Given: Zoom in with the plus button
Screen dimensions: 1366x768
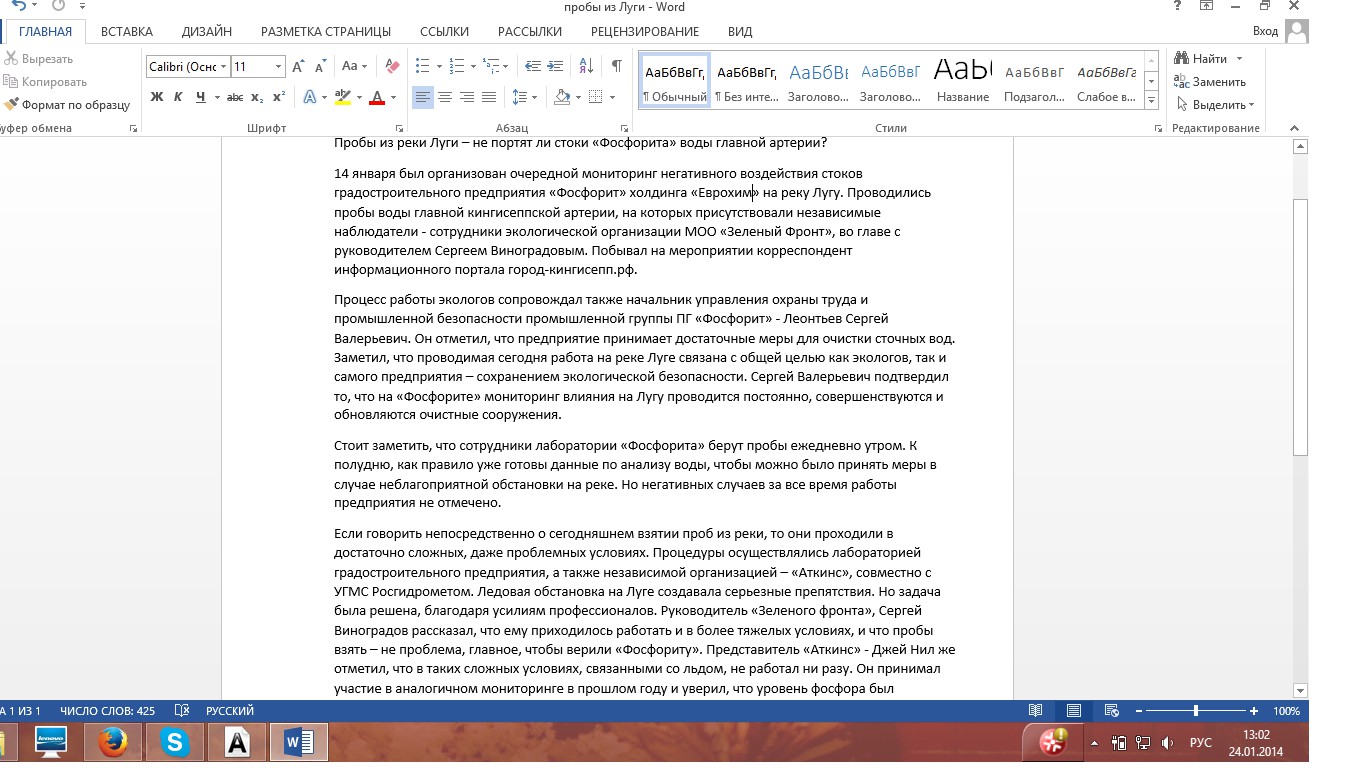Looking at the screenshot, I should coord(1256,711).
